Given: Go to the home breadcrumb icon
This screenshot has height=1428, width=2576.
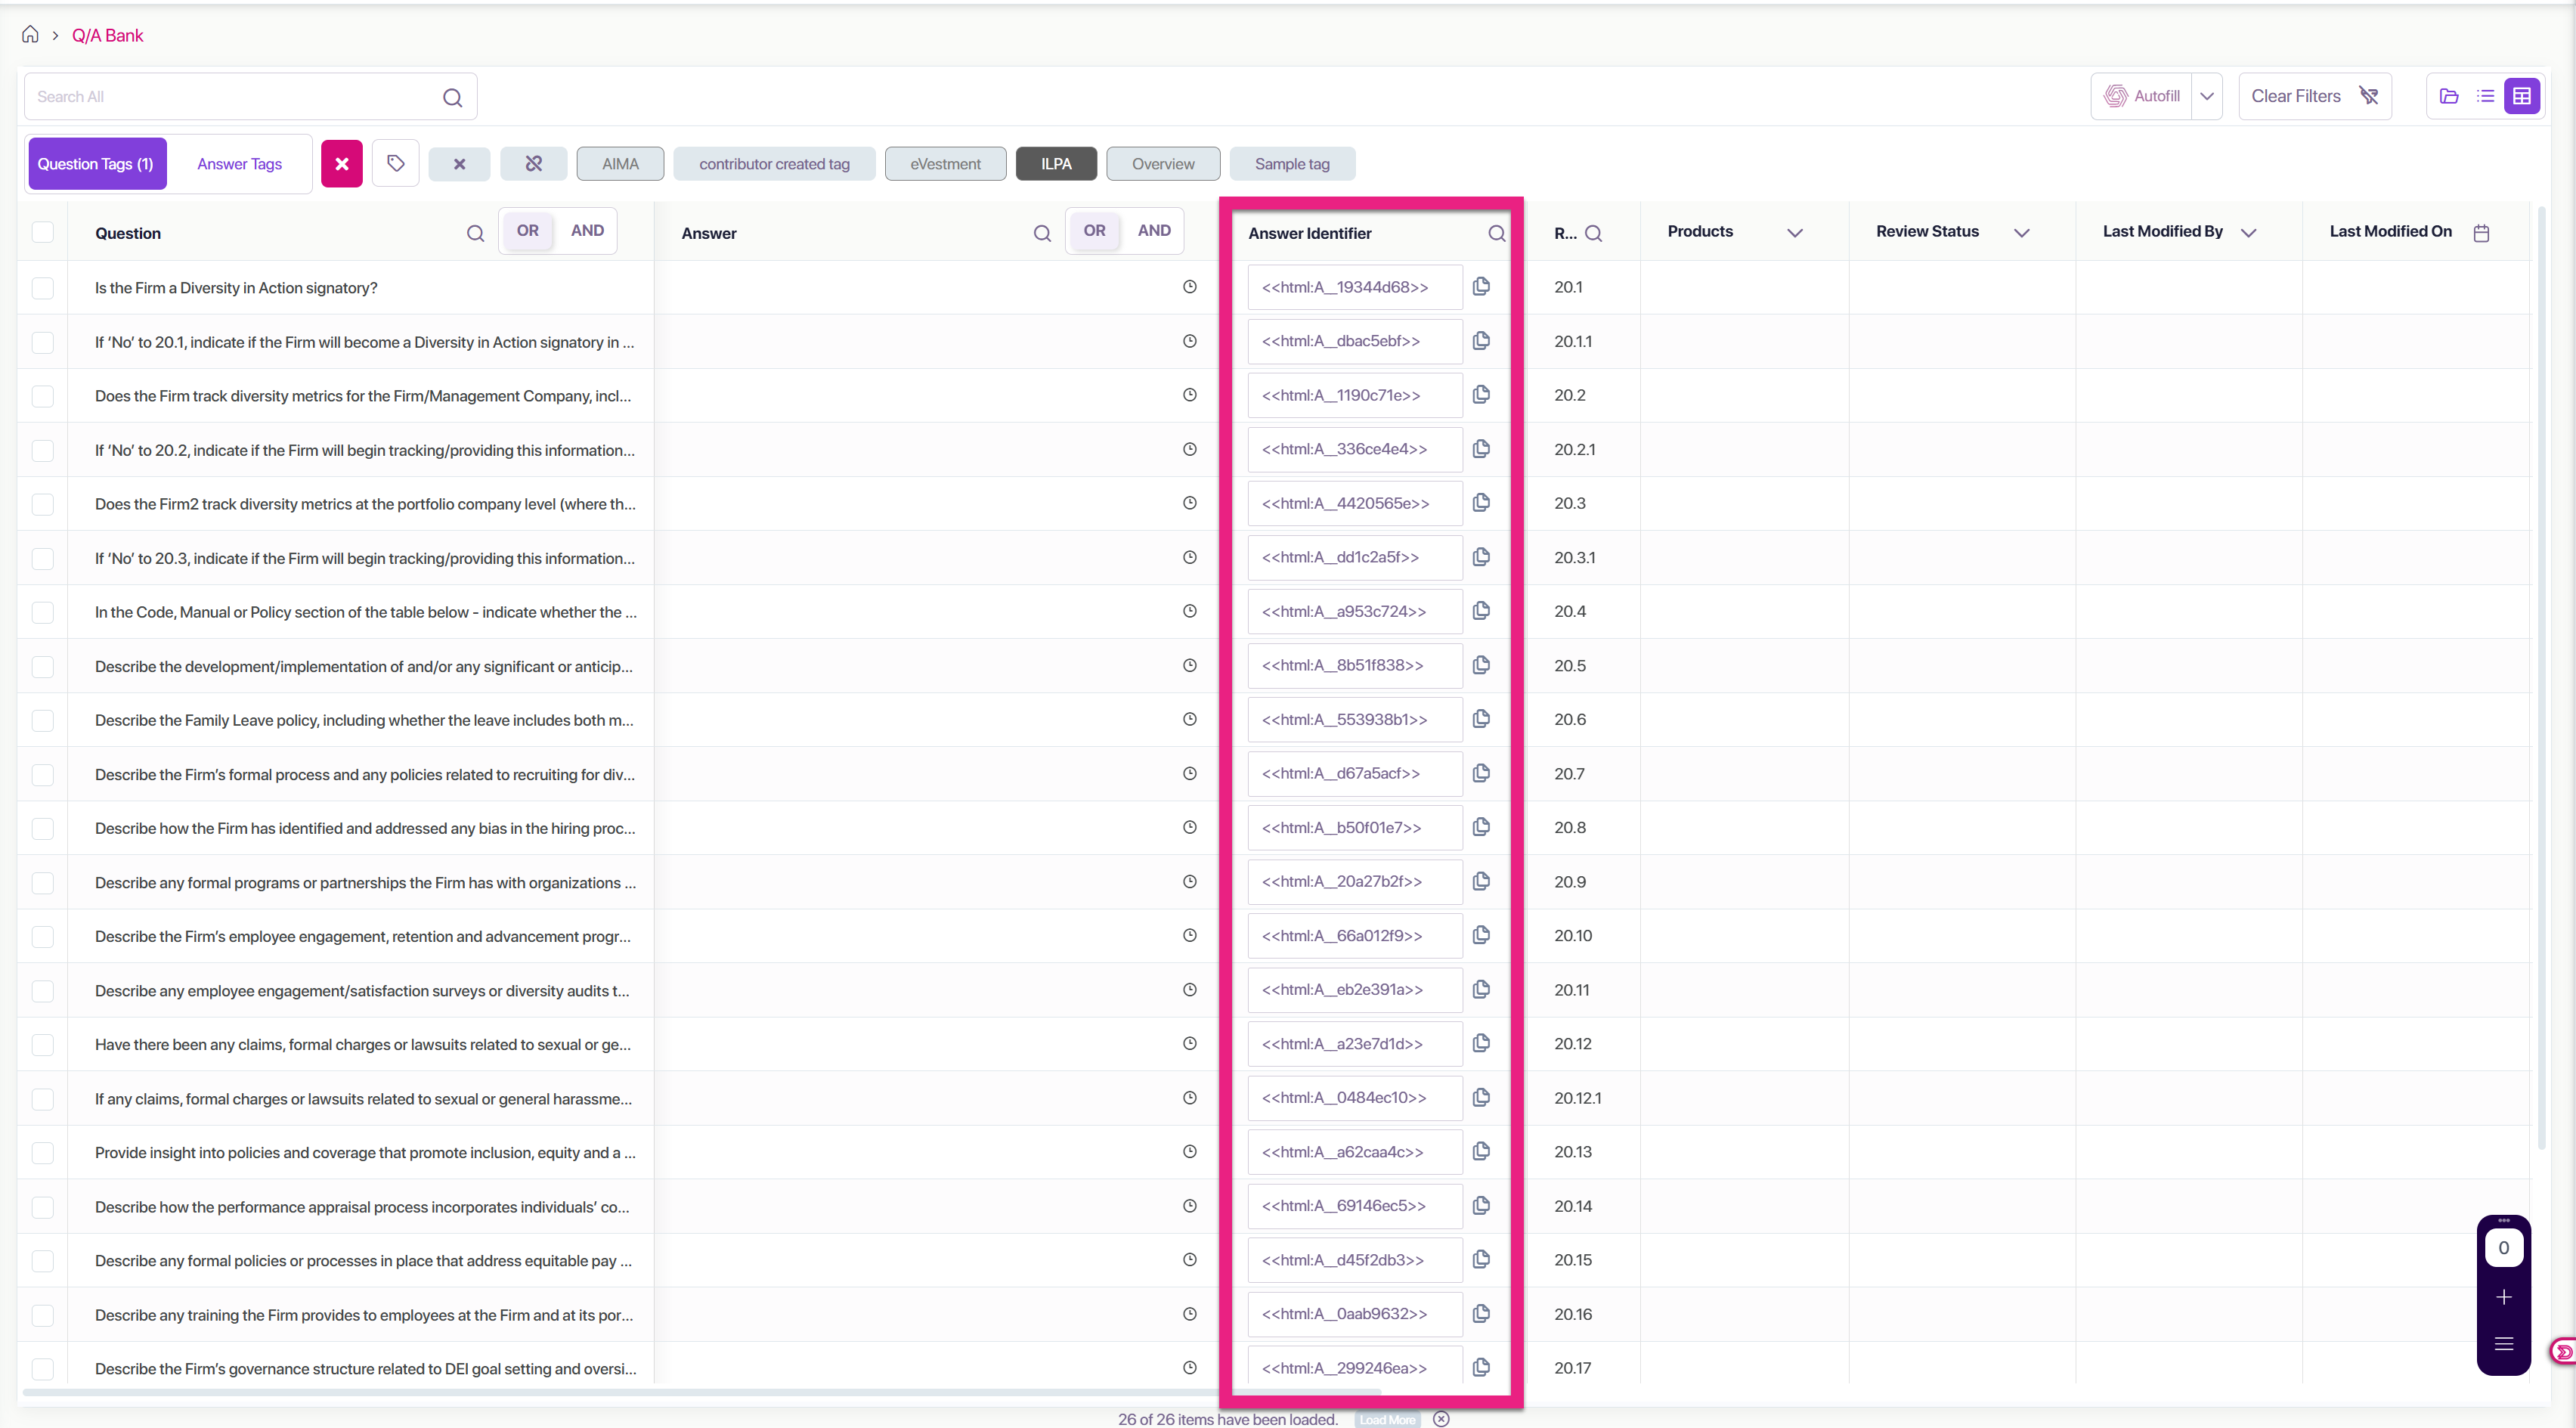Looking at the screenshot, I should 30,35.
